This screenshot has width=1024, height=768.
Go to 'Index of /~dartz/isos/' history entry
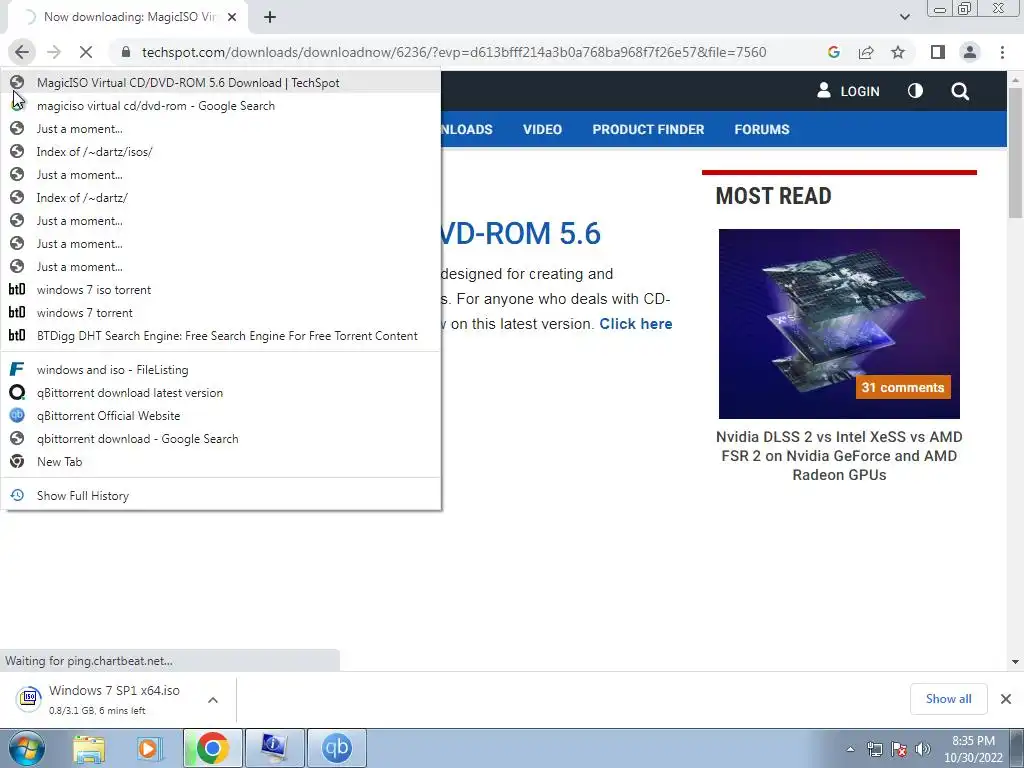point(221,152)
